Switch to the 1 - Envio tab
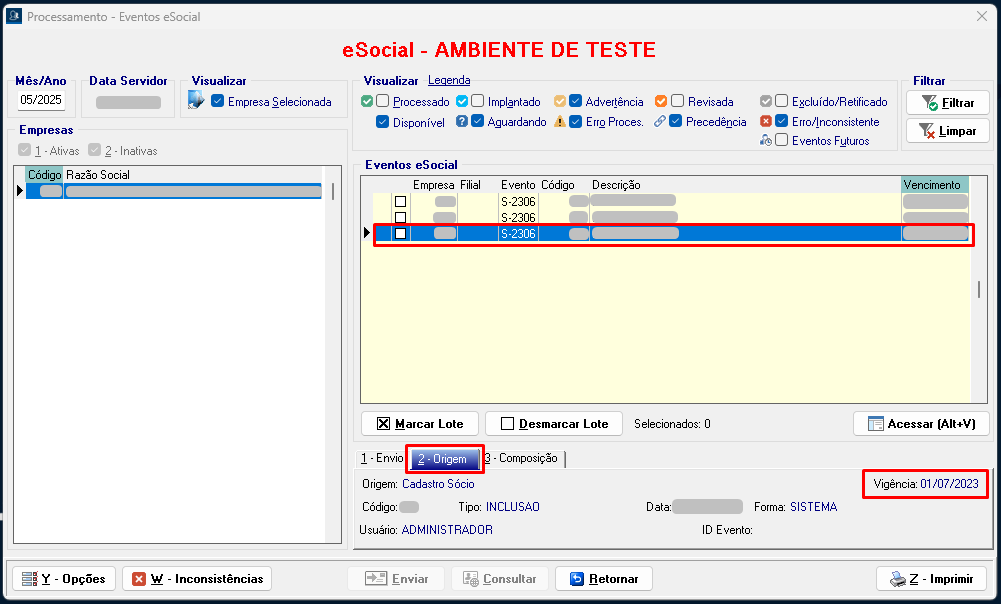 [382, 458]
